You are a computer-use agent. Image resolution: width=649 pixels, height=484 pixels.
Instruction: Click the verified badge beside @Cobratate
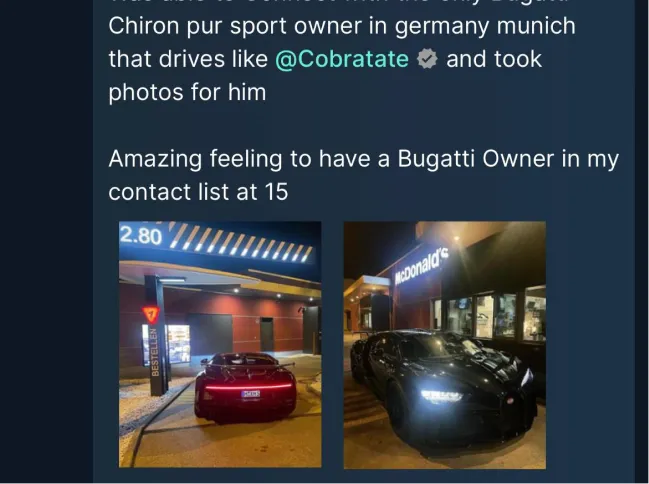coord(427,59)
